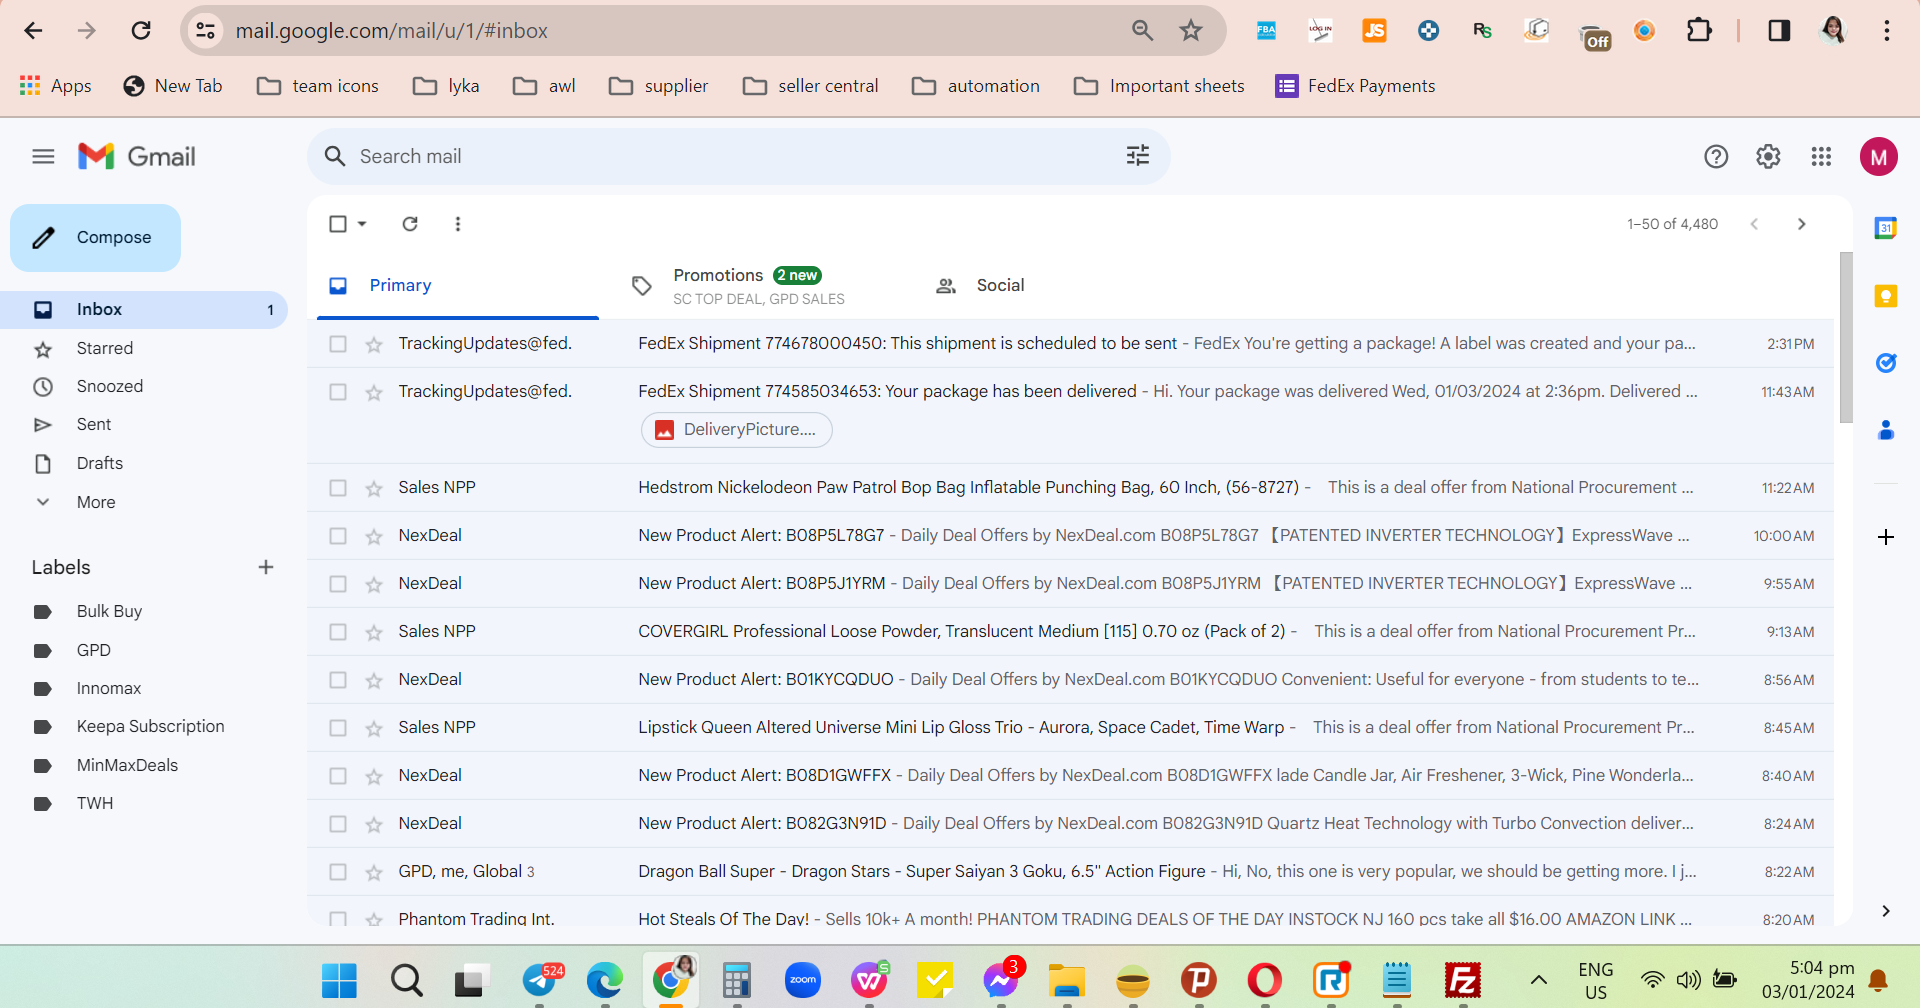Open Google Contacts side panel icon
The width and height of the screenshot is (1920, 1008).
coord(1886,430)
